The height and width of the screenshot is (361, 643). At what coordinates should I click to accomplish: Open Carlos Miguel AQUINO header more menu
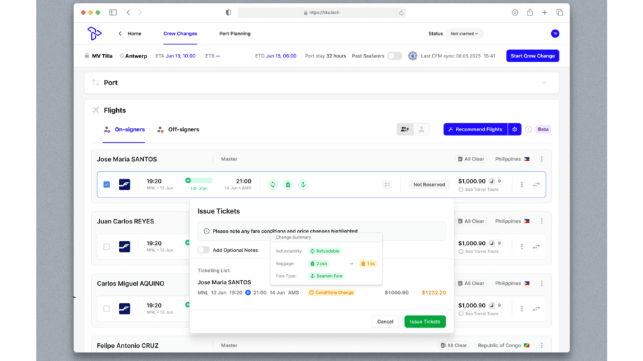pyautogui.click(x=542, y=283)
